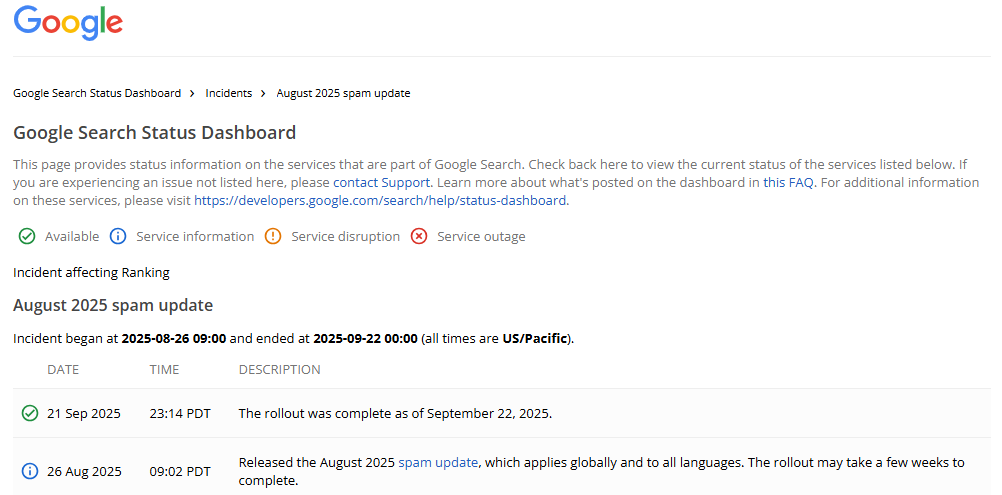Open the developers.google.com status-dashboard help link
Viewport: 1002px width, 495px height.
(380, 200)
